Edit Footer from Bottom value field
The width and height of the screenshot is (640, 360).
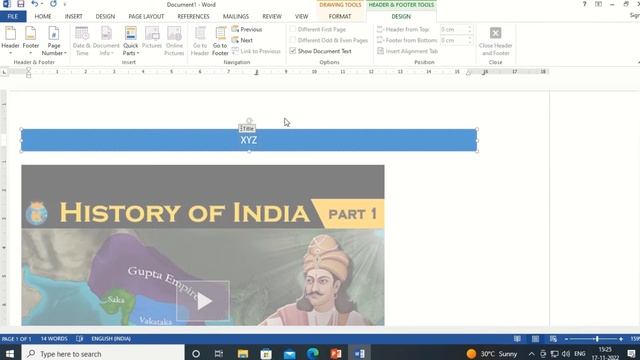[453, 40]
